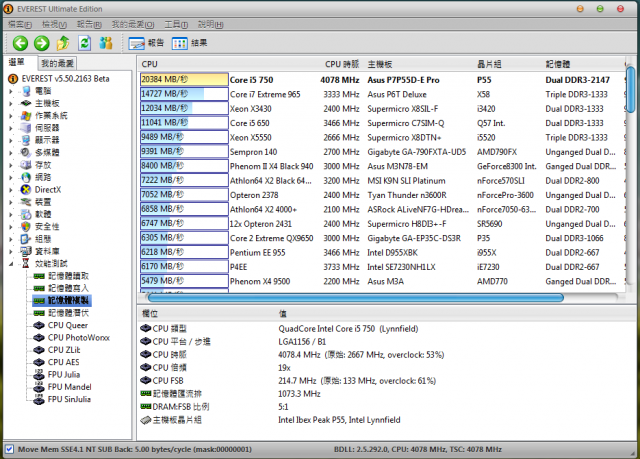Screen dimensions: 640x459
Task: Click the users/people toolbar icon
Action: tap(106, 43)
